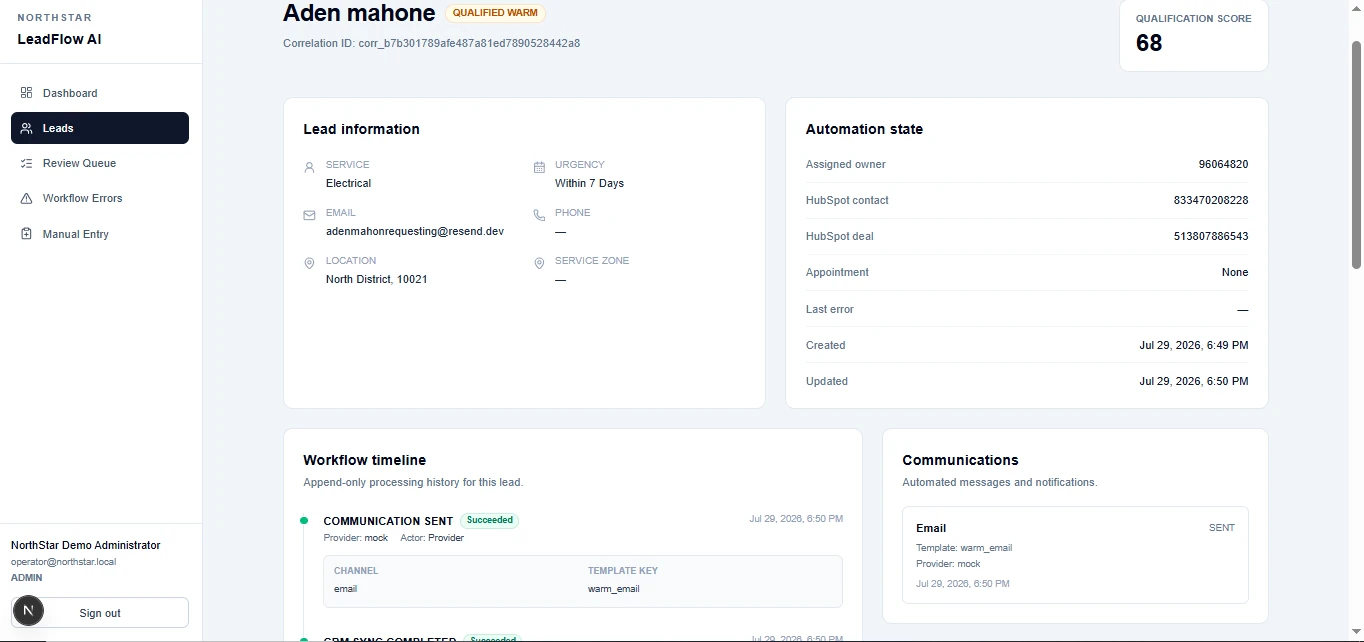Click the Automation state heading
Viewport: 1364px width, 642px height.
(x=864, y=129)
